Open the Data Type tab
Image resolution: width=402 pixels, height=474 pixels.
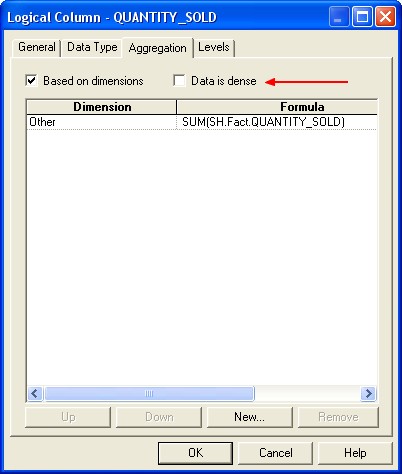point(92,47)
